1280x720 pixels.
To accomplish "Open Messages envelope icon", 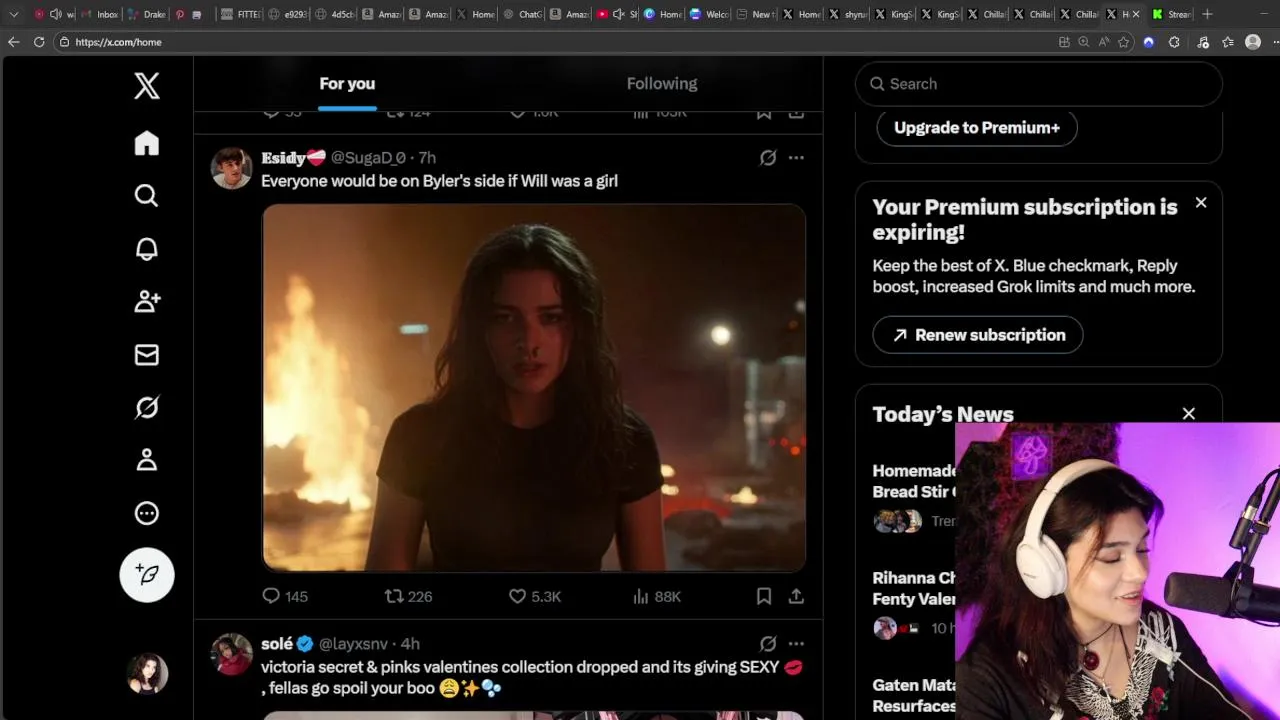I will (x=147, y=355).
